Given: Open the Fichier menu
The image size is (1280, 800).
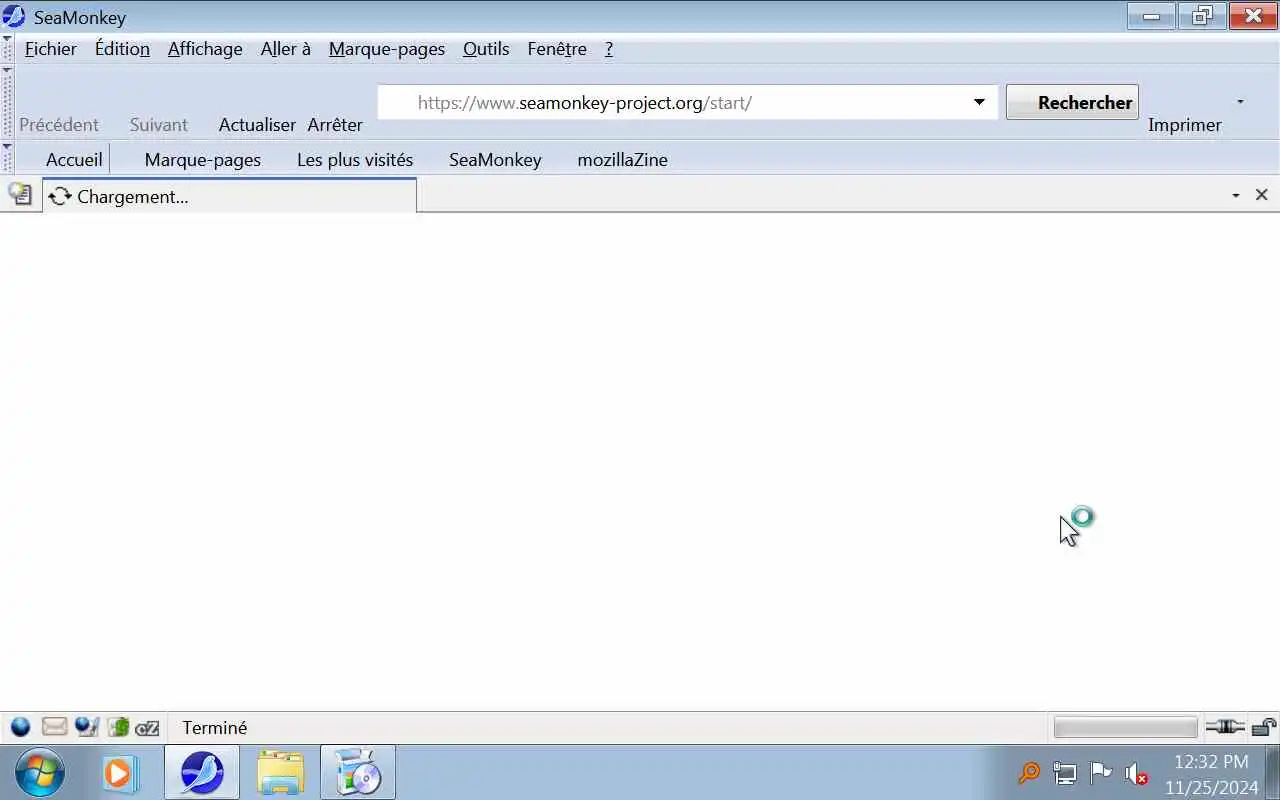Looking at the screenshot, I should 51,49.
